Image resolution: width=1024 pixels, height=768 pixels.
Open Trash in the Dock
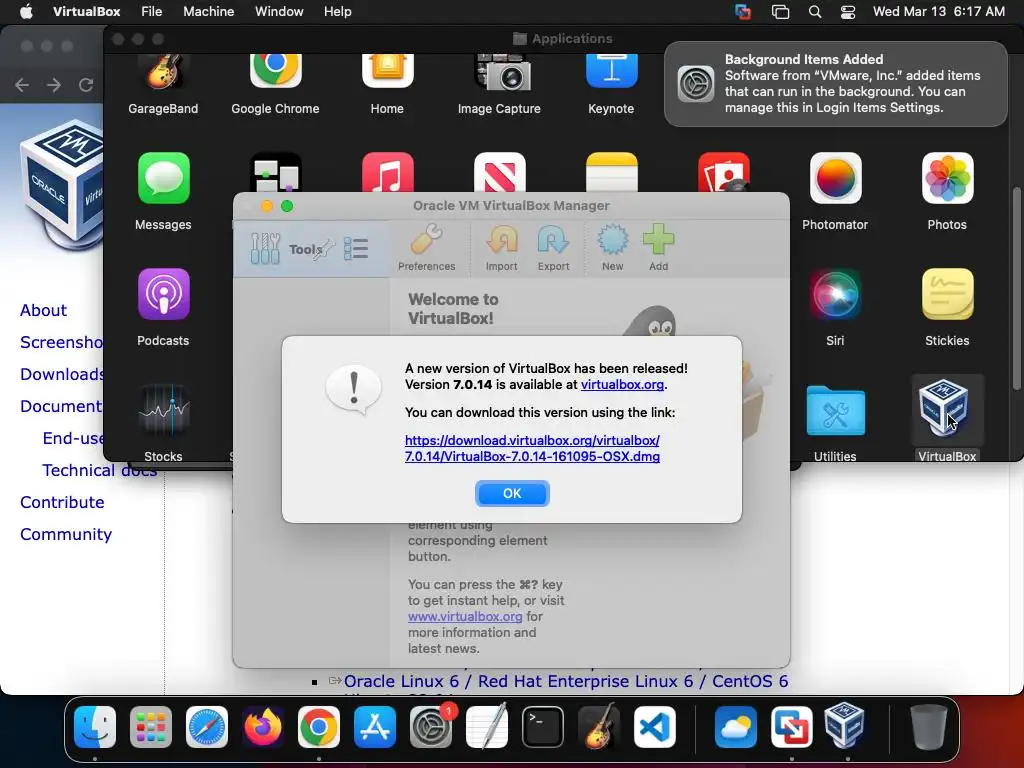click(x=929, y=727)
